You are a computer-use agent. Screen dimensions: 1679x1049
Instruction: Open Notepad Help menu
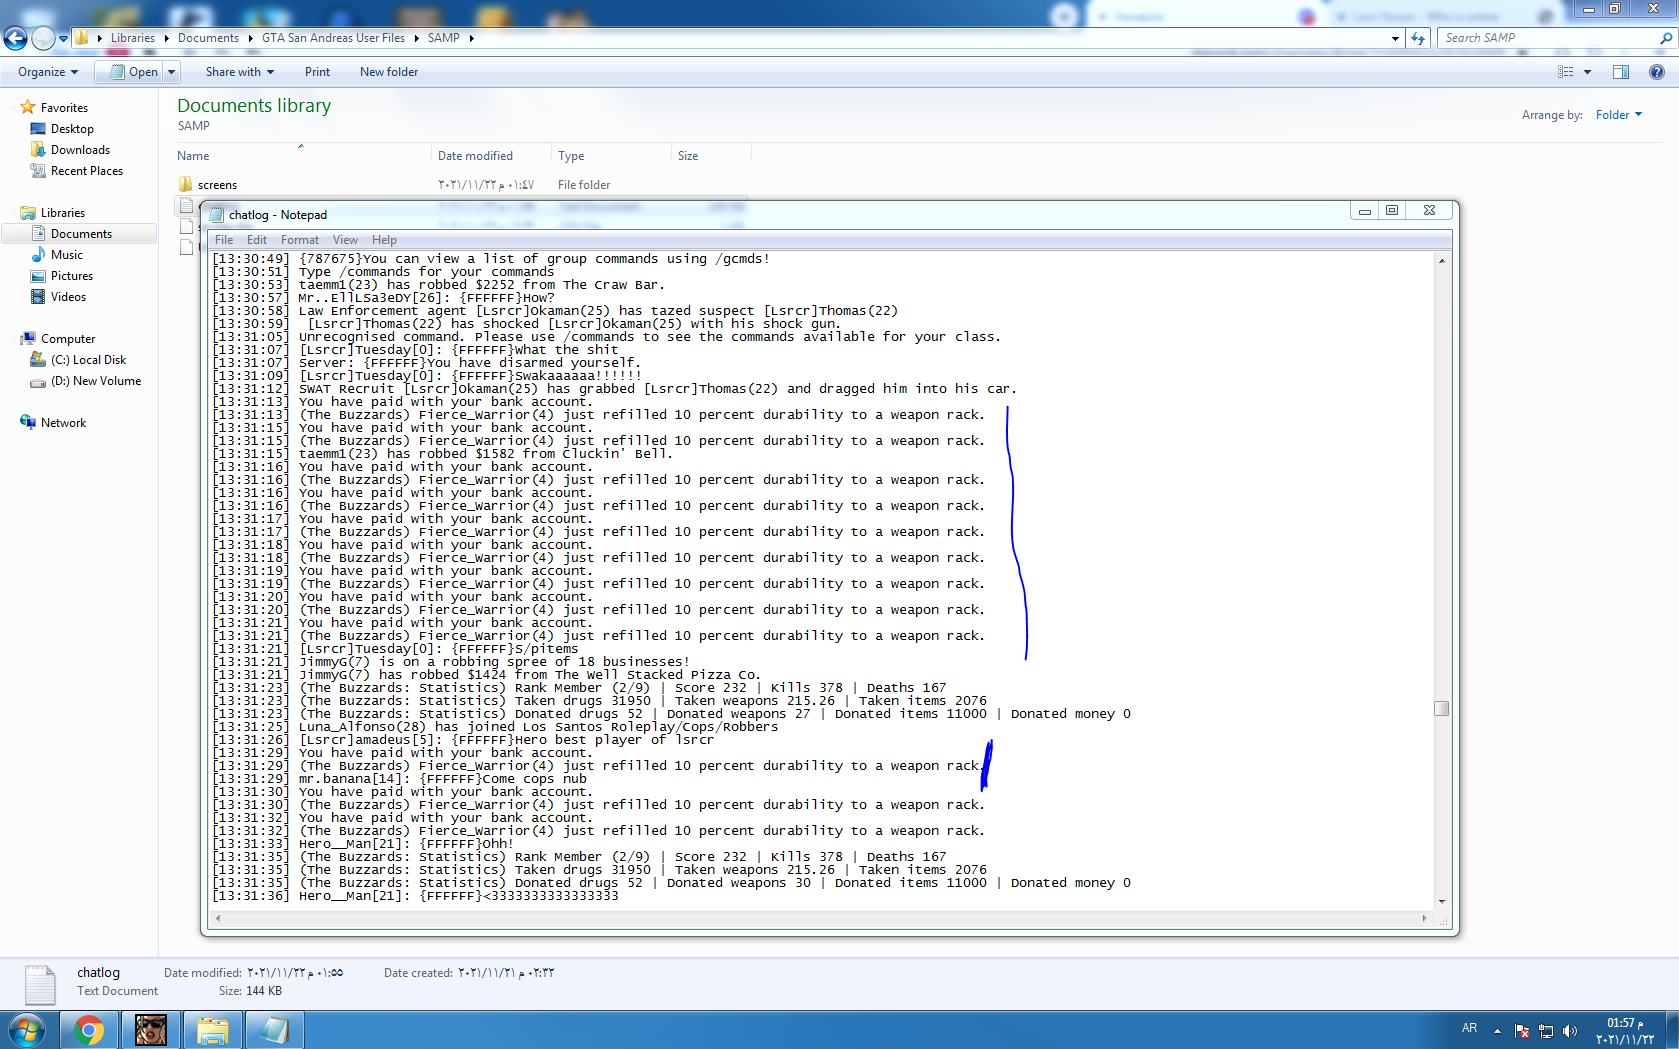point(384,240)
